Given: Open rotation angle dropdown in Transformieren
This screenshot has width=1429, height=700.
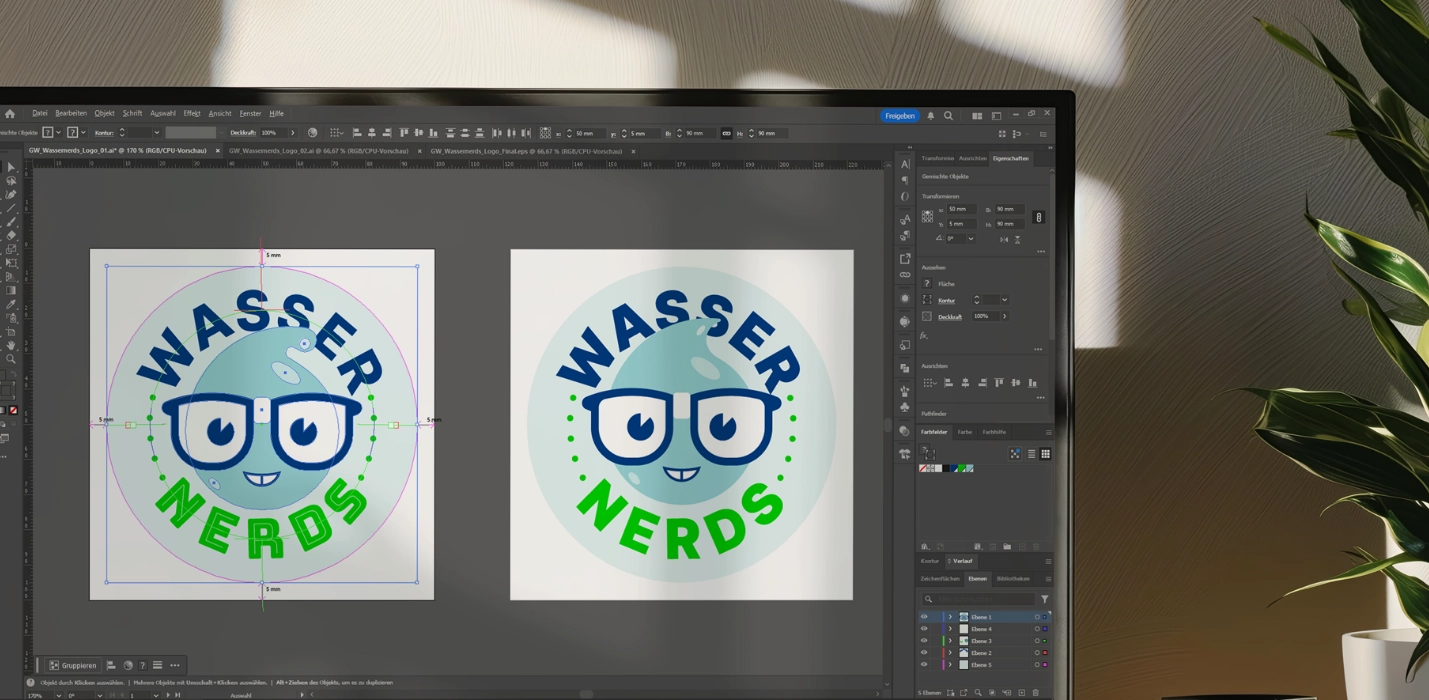Looking at the screenshot, I should [970, 239].
